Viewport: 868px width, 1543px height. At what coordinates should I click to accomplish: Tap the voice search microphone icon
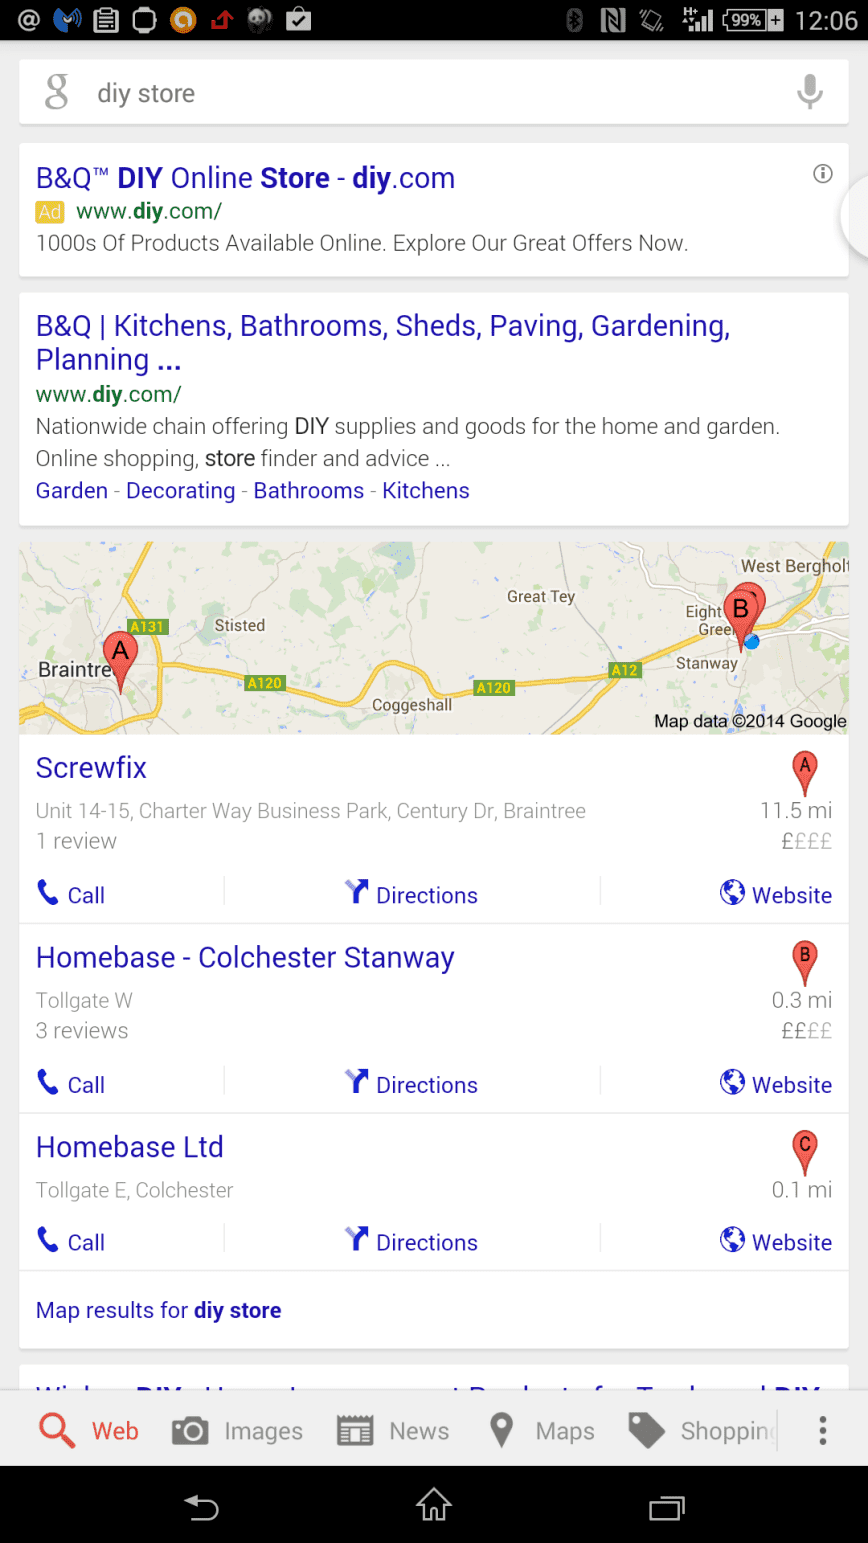pos(809,92)
